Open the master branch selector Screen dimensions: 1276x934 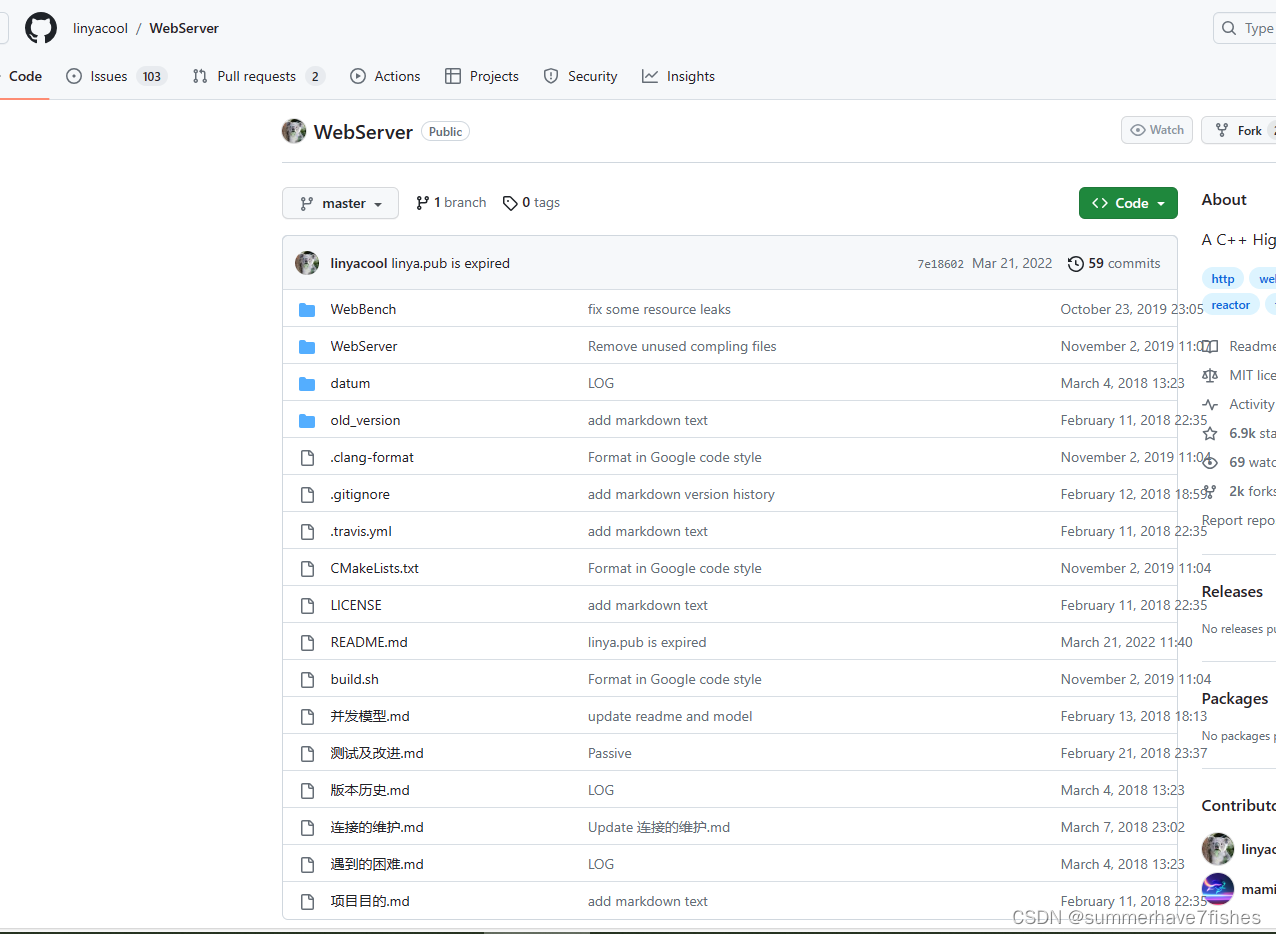340,203
